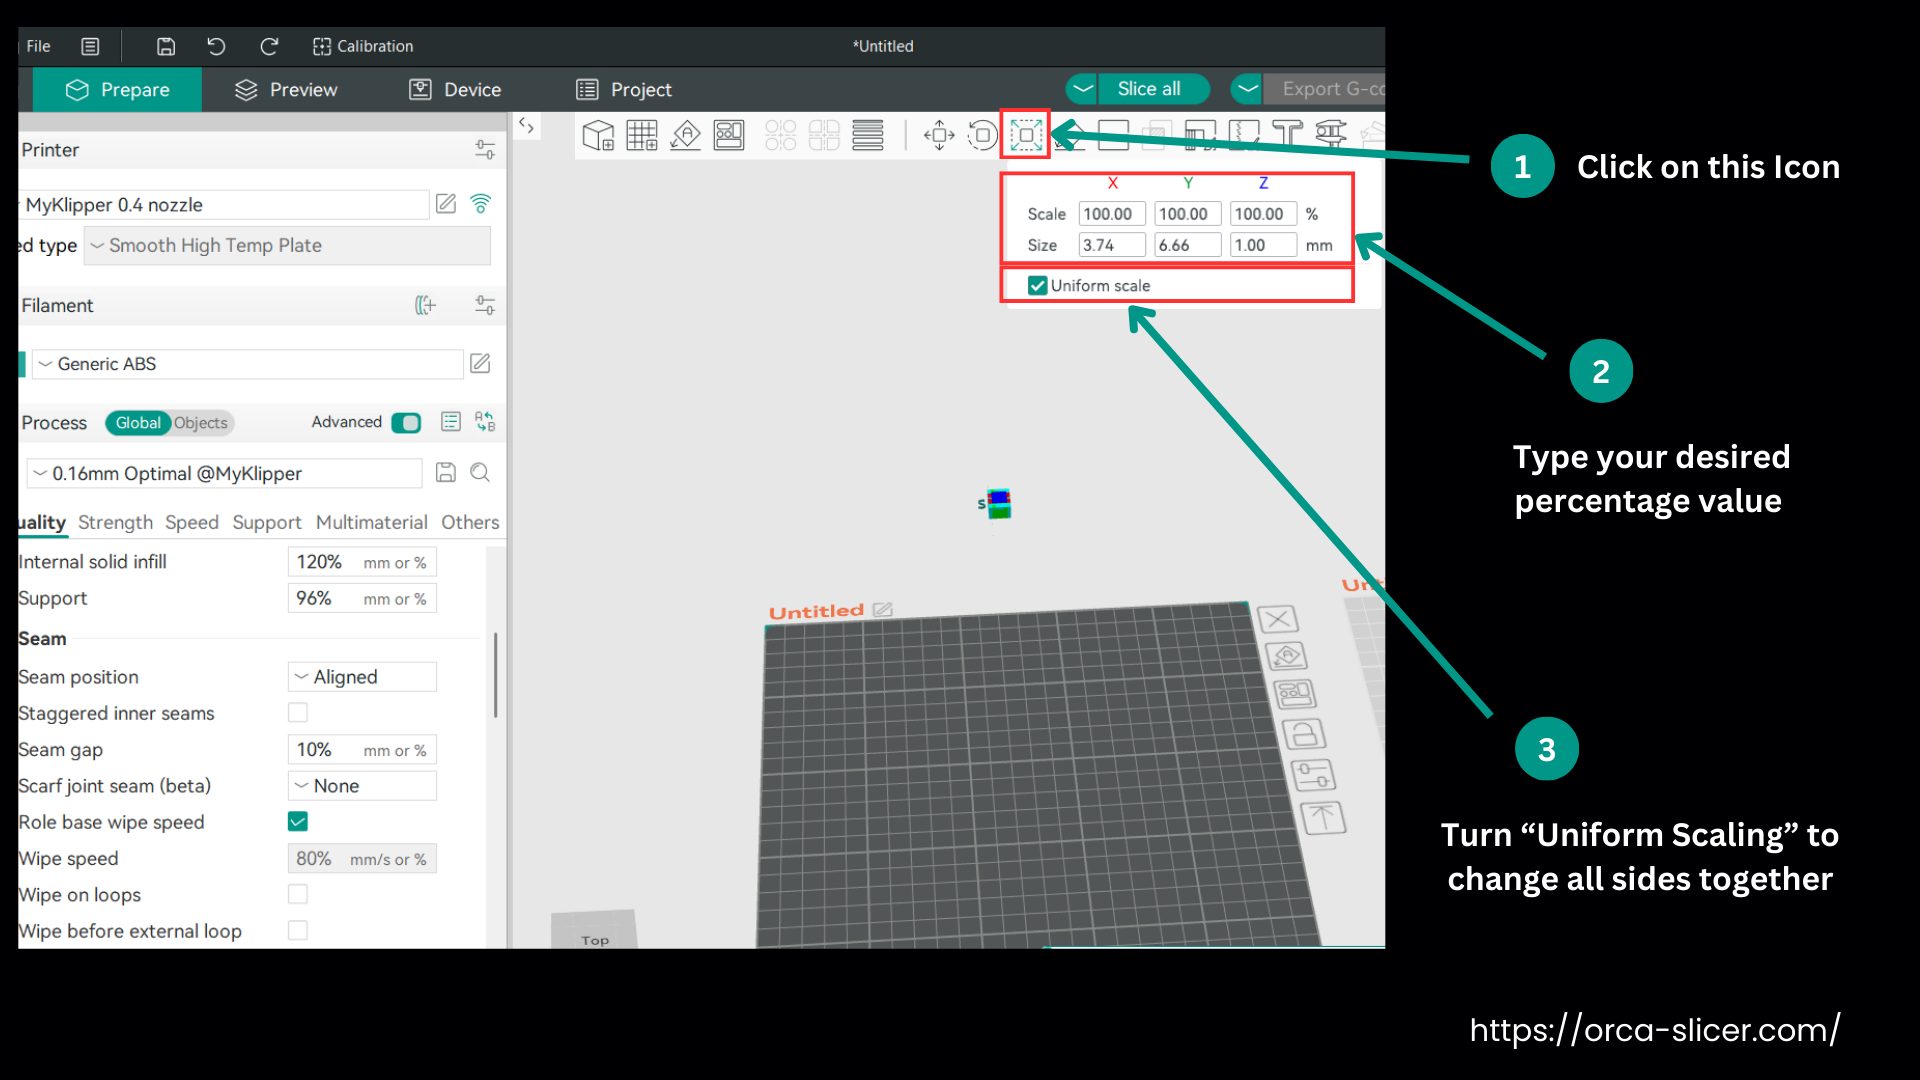
Task: Open the Support settings tab
Action: point(266,522)
